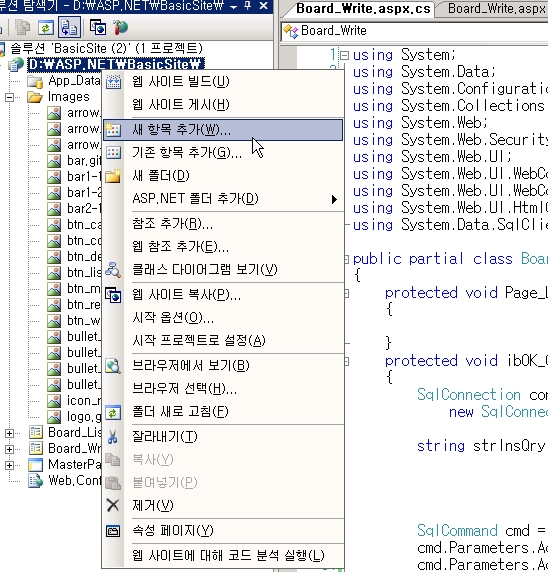Click the copy web site icon in menu
This screenshot has height=572, width=548.
coord(113,295)
